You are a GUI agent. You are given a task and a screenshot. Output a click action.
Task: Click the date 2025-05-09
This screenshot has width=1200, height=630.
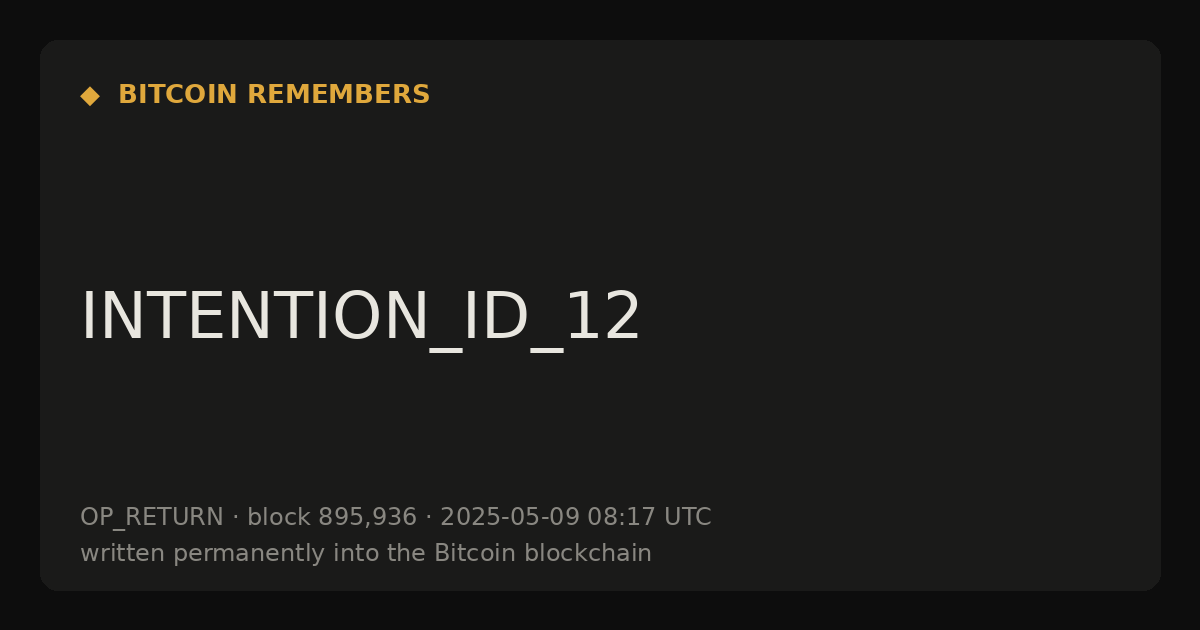pos(510,518)
